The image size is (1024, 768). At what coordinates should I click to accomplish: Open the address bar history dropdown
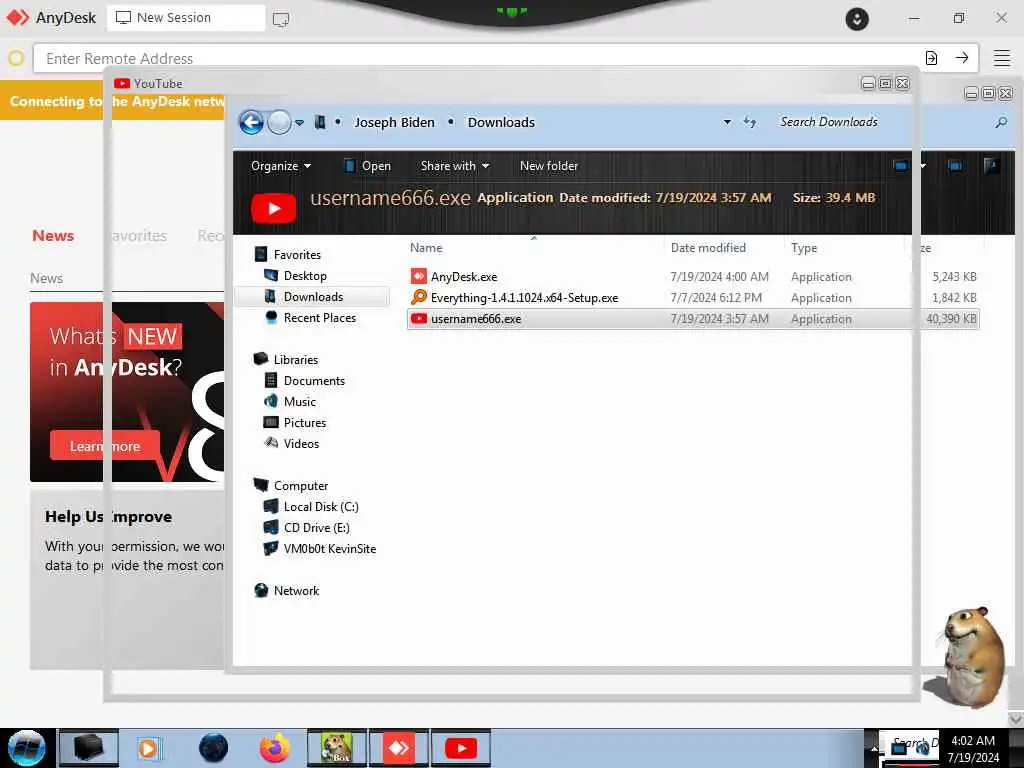727,122
